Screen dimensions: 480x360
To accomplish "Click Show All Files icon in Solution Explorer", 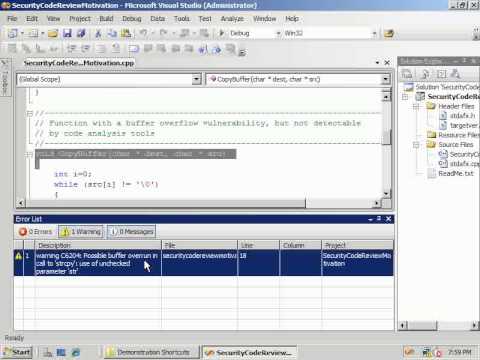I will [x=425, y=74].
